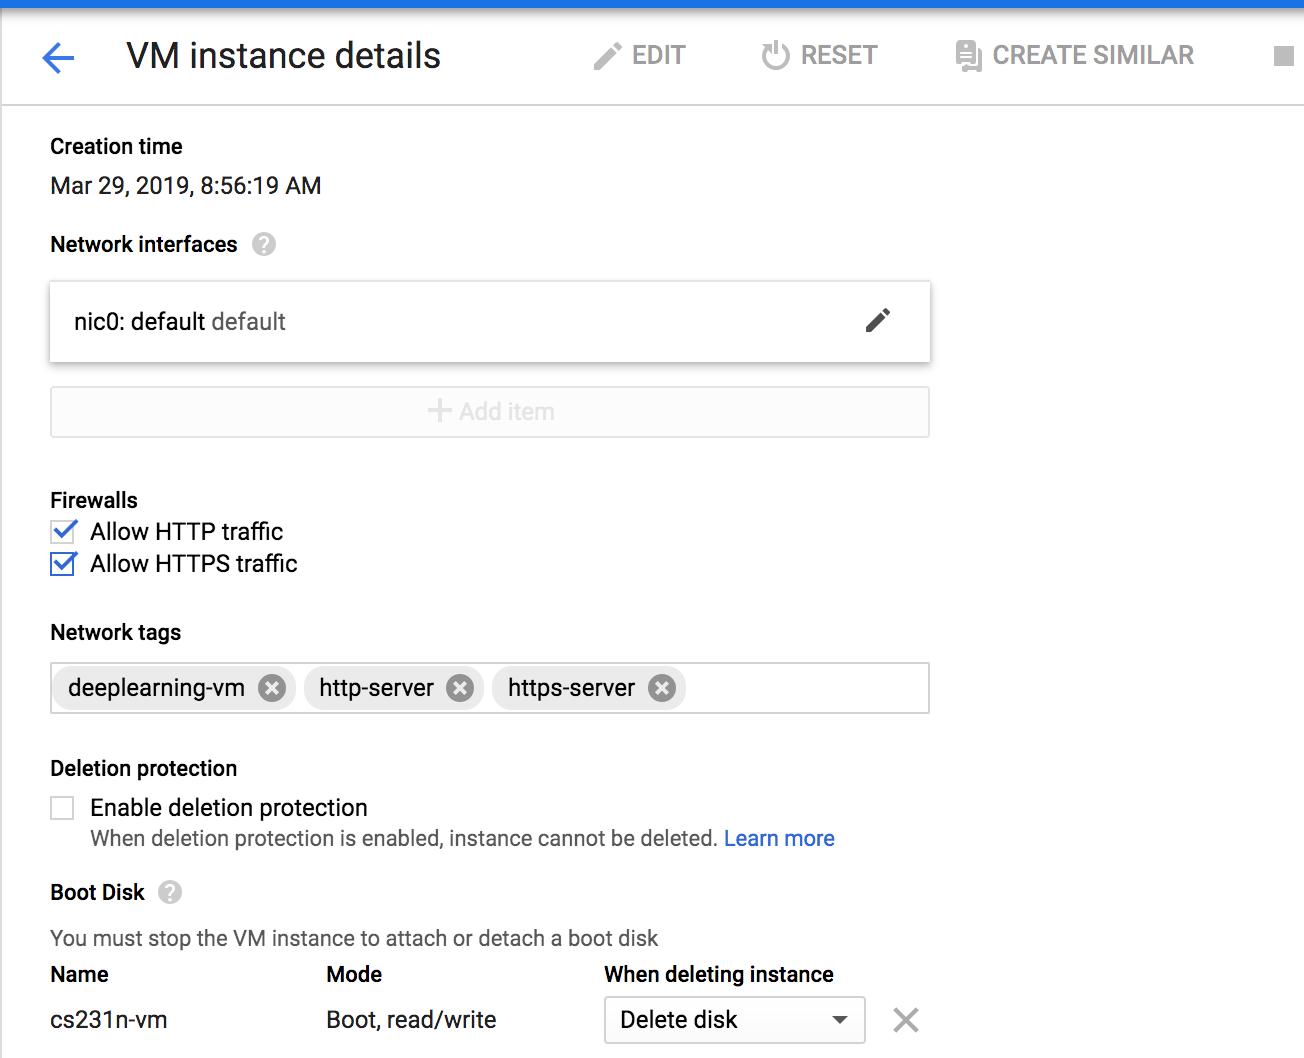Image resolution: width=1304 pixels, height=1058 pixels.
Task: Remove the deeplearning-vm network tag
Action: click(x=272, y=688)
